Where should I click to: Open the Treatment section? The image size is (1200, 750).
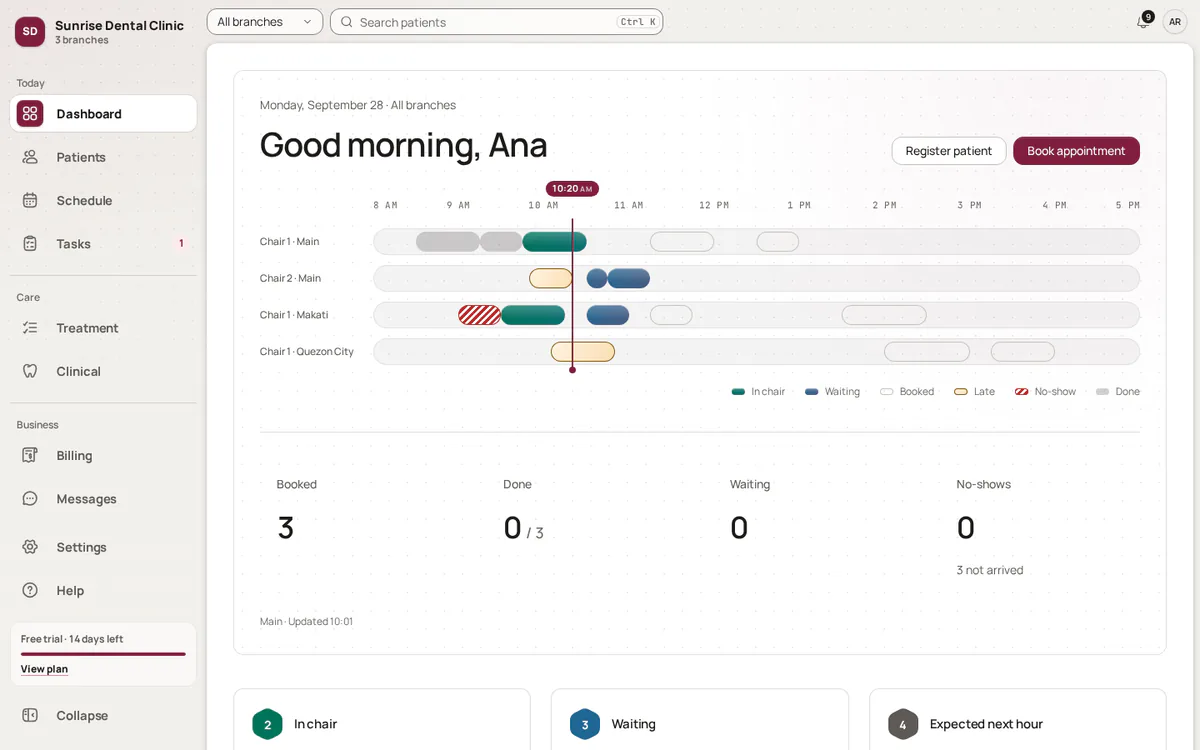click(x=103, y=328)
